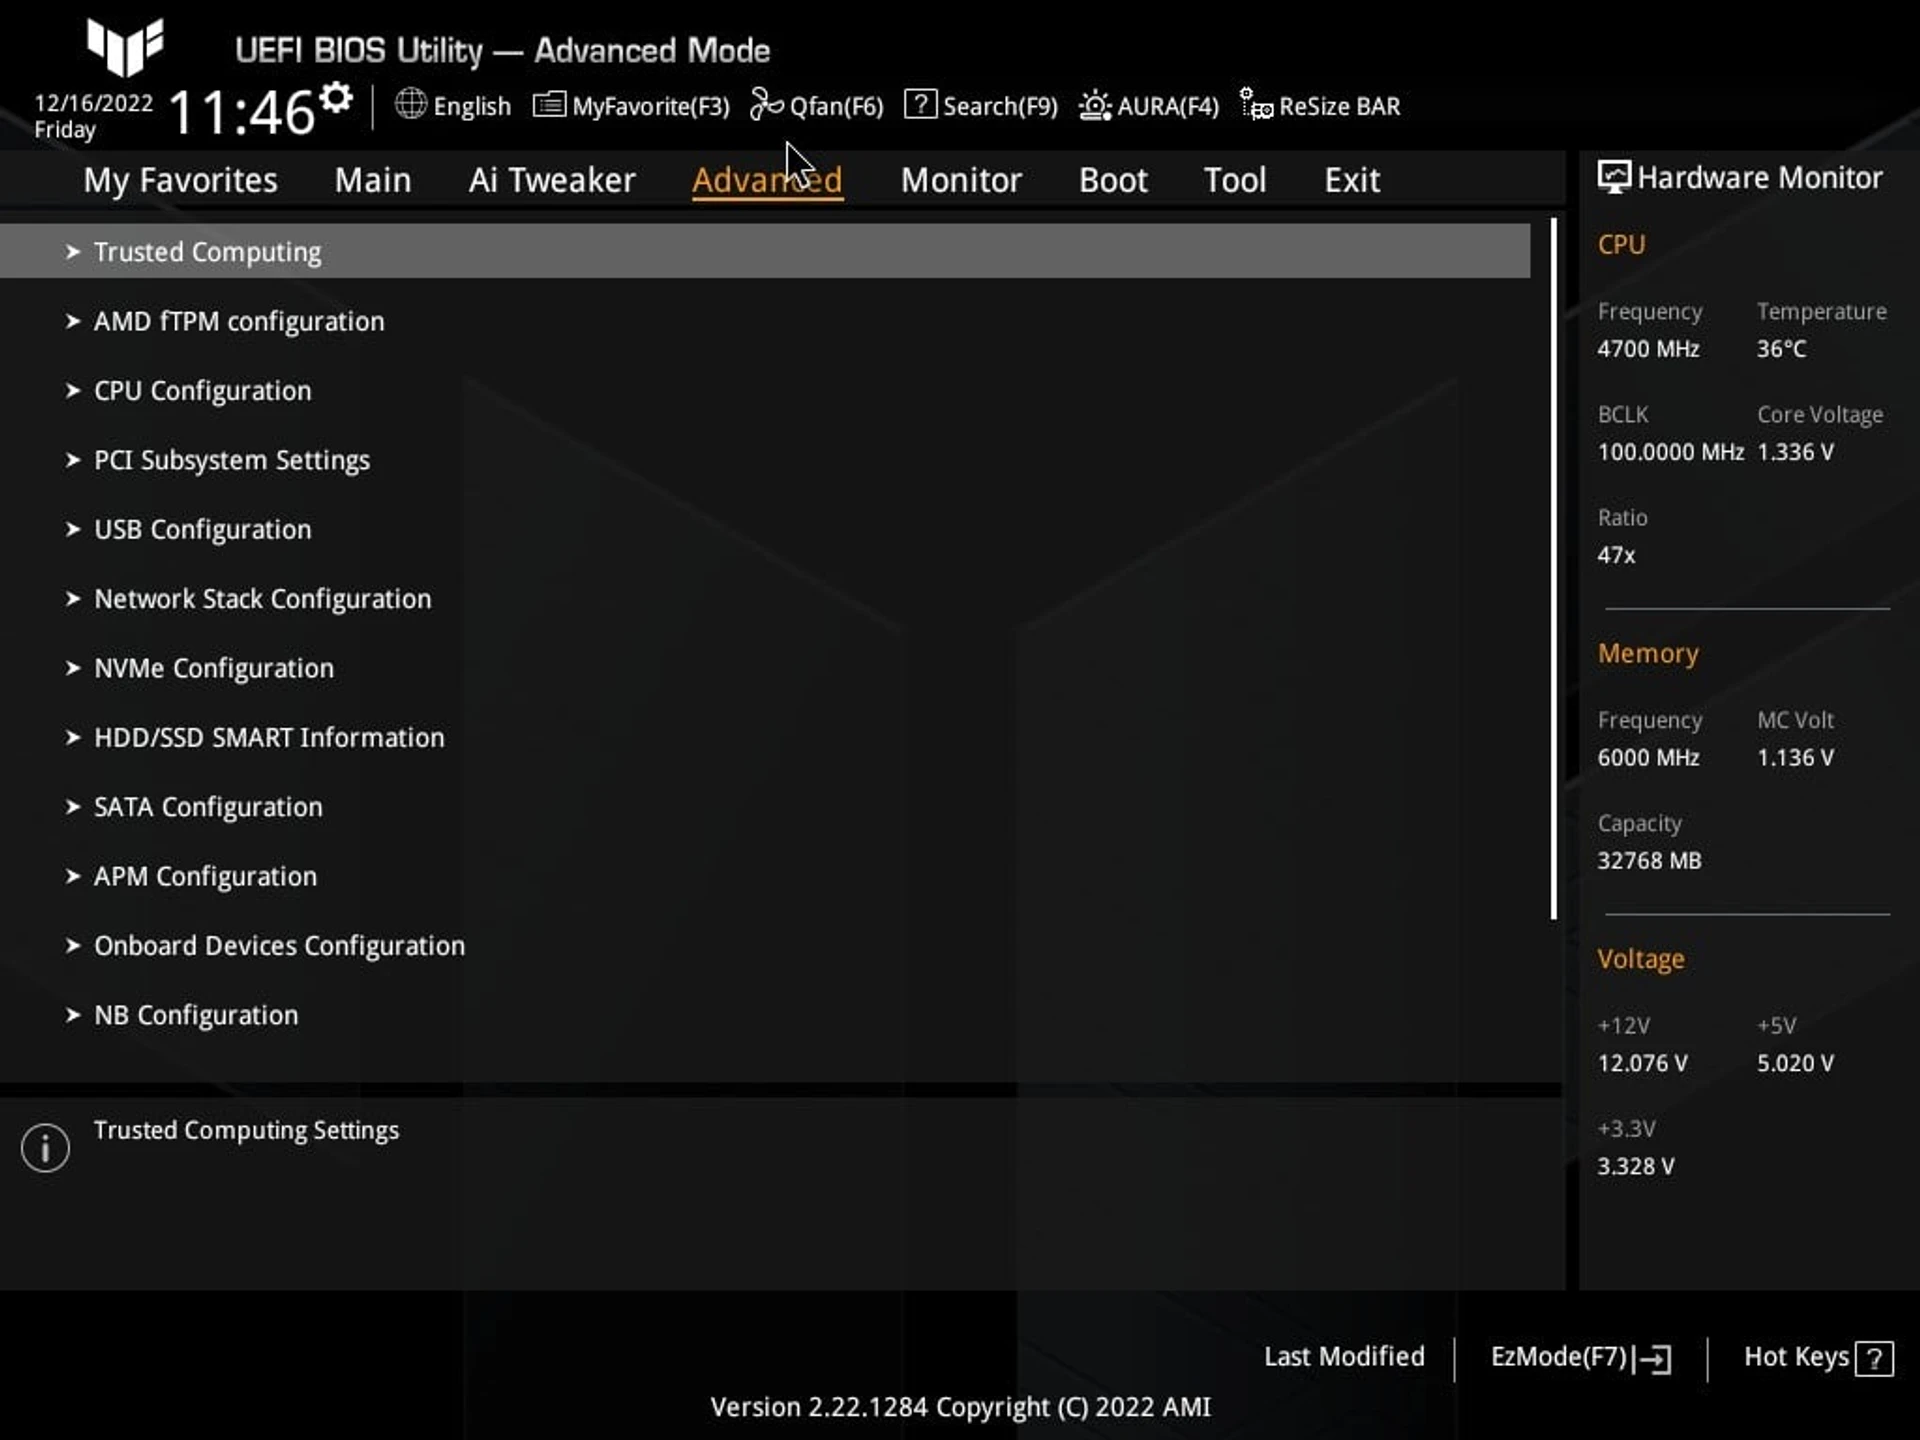Viewport: 1920px width, 1440px height.
Task: Expand AMD fTPM configuration arrow
Action: point(72,321)
